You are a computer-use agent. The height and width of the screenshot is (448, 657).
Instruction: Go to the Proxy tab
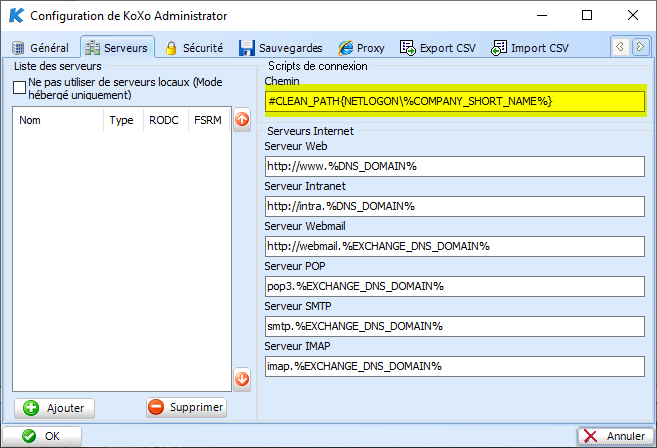[361, 48]
